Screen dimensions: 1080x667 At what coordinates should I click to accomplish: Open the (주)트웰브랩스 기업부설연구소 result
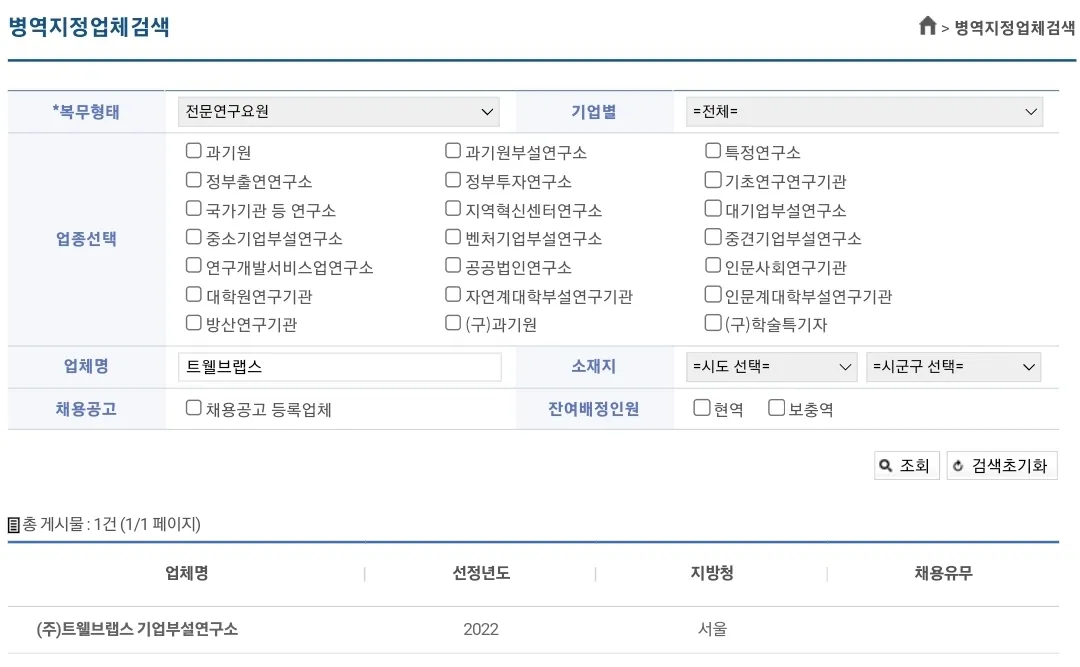coord(138,629)
